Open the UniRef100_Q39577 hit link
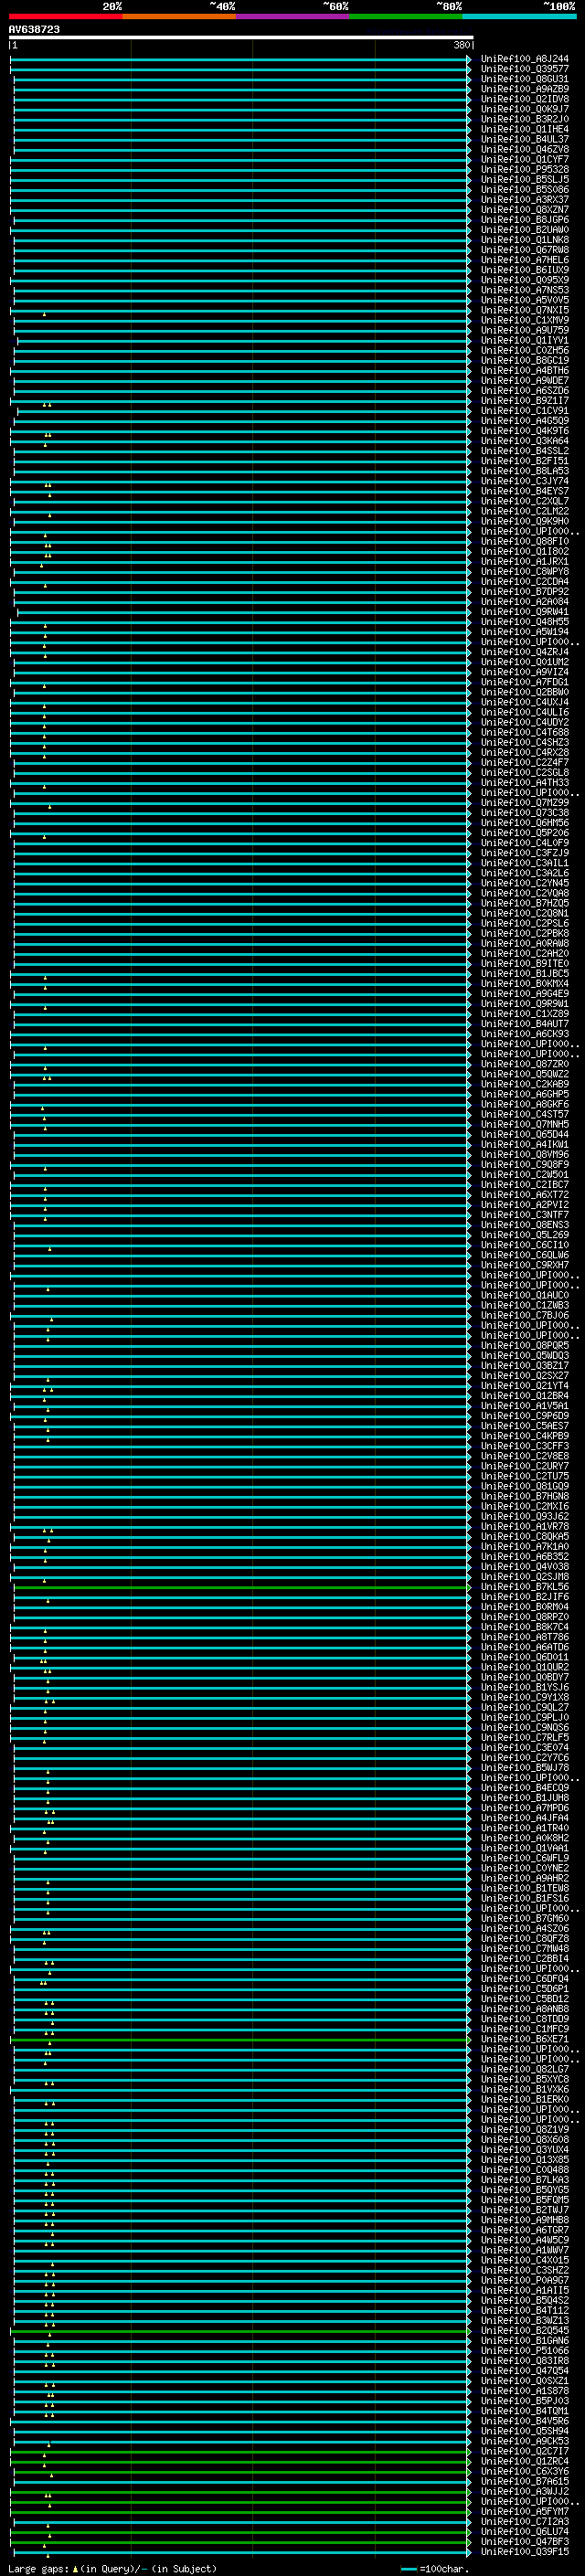Image resolution: width=585 pixels, height=2576 pixels. click(525, 69)
